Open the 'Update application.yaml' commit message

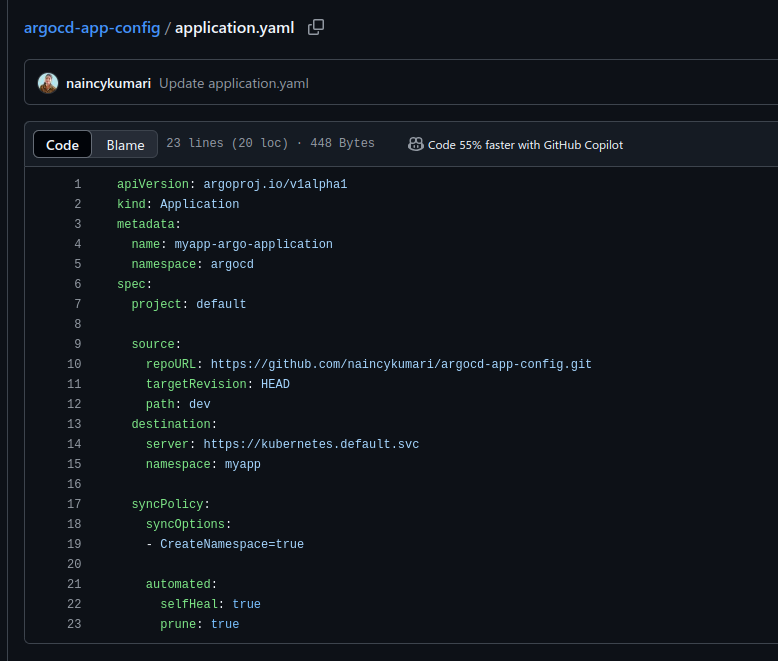tap(233, 83)
